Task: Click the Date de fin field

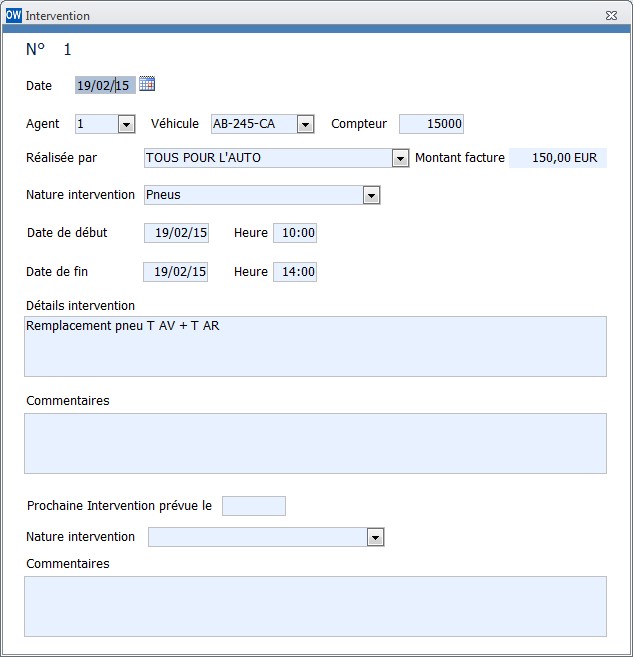Action: click(x=176, y=272)
